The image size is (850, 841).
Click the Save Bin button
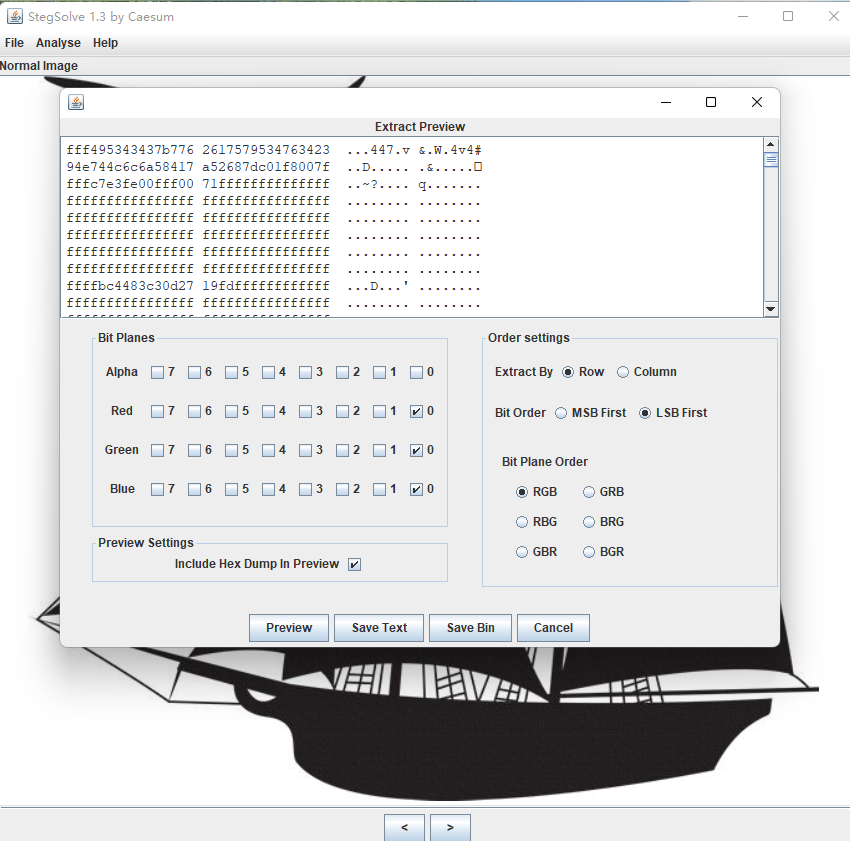471,628
